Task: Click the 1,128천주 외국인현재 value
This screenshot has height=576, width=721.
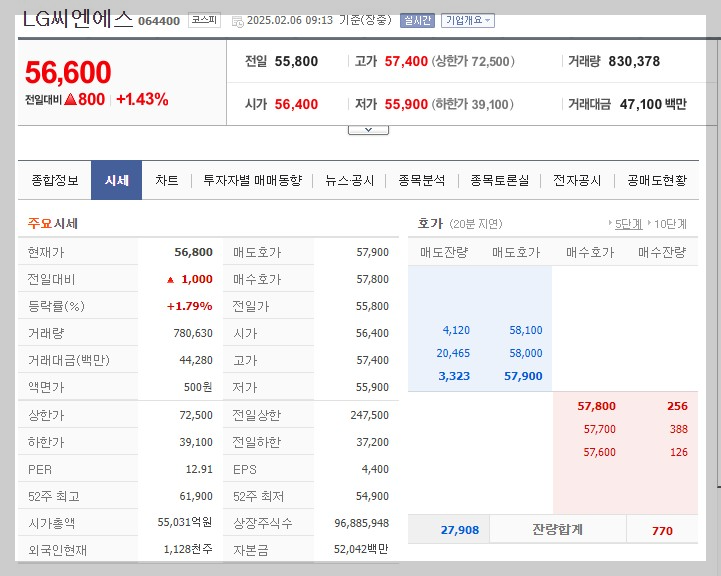Action: click(x=188, y=549)
